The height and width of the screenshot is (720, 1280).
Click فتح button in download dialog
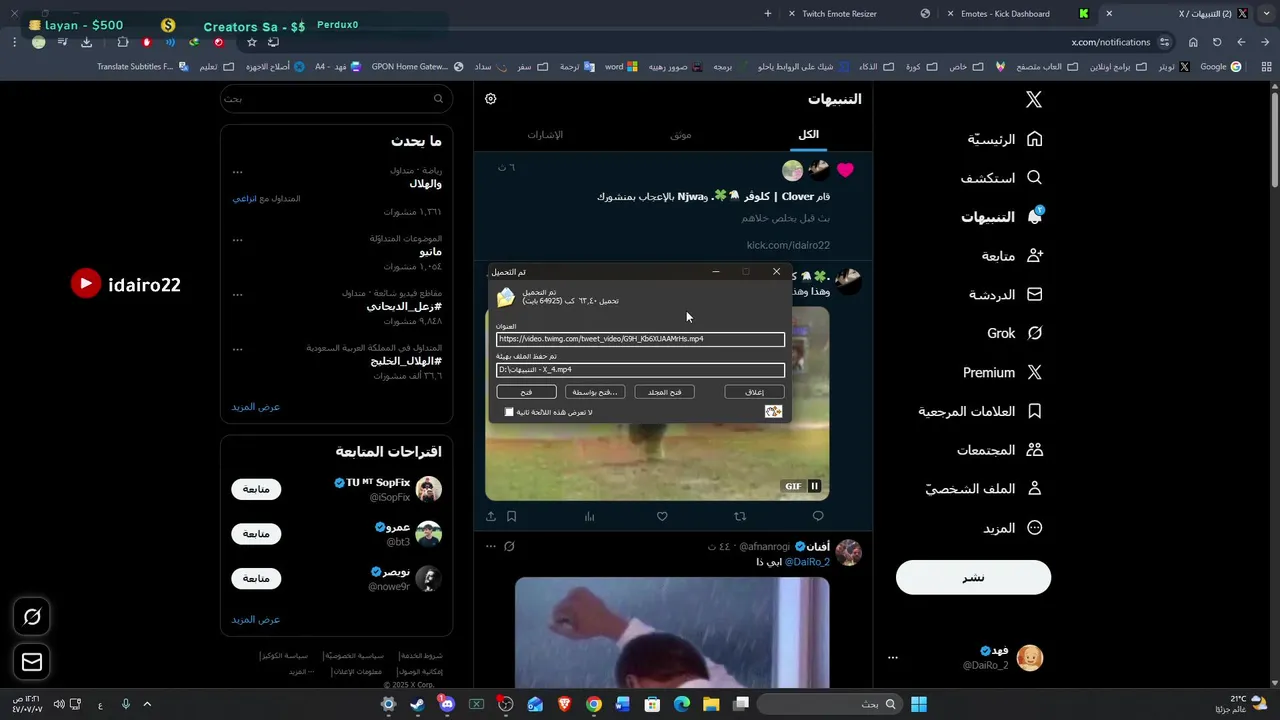click(526, 392)
